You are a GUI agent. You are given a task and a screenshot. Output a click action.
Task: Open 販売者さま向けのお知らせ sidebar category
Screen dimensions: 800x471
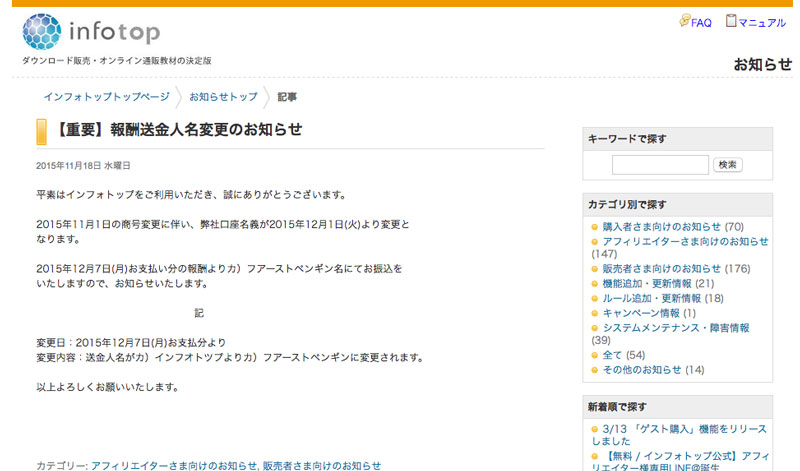(661, 269)
